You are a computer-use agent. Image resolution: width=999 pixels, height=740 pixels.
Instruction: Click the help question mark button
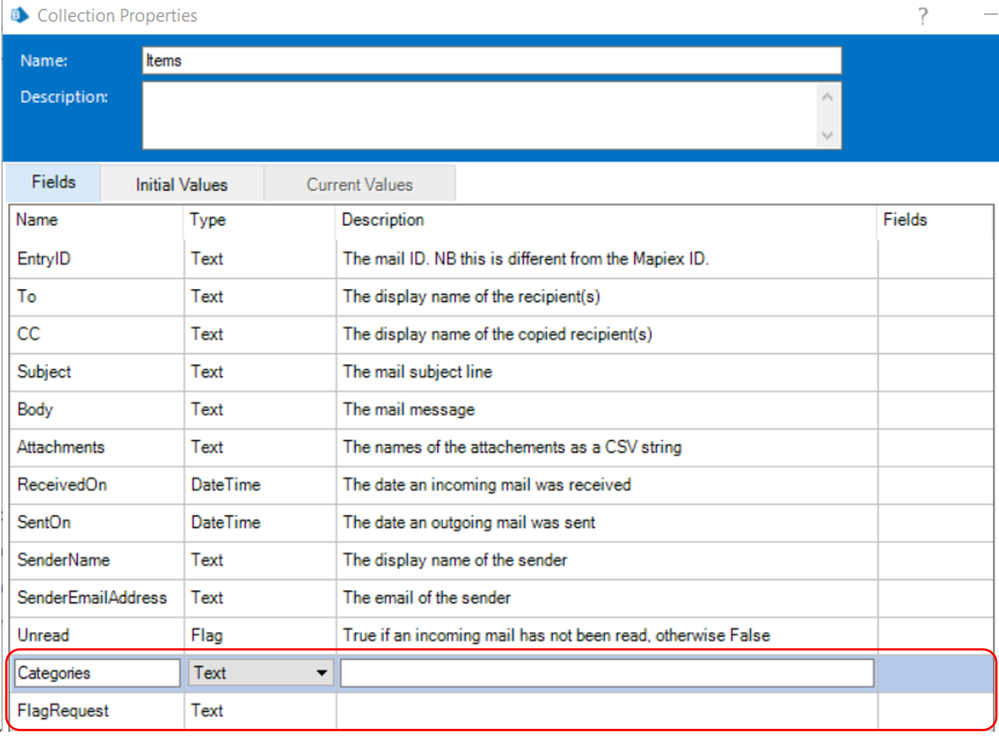[922, 16]
